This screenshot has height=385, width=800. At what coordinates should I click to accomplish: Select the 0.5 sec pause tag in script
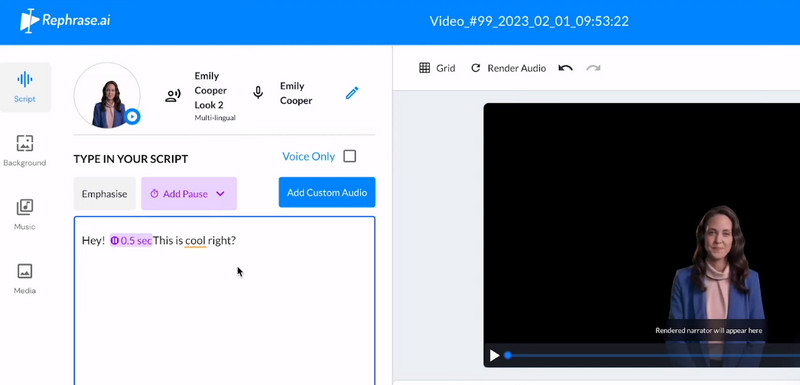coord(131,240)
